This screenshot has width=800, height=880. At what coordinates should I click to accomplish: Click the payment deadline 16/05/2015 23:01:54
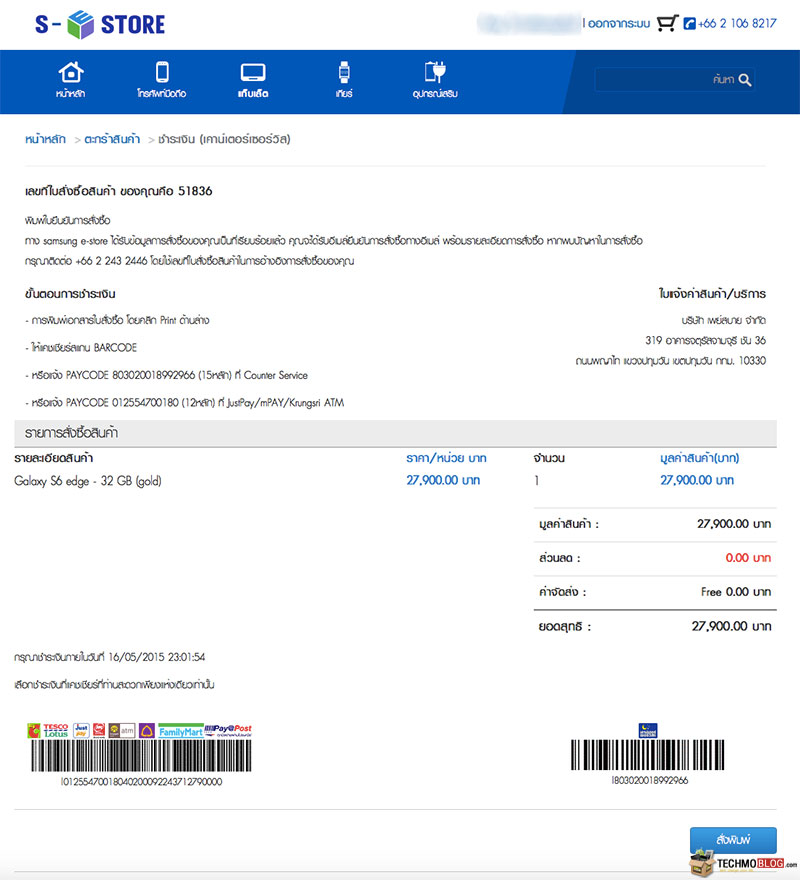click(157, 657)
